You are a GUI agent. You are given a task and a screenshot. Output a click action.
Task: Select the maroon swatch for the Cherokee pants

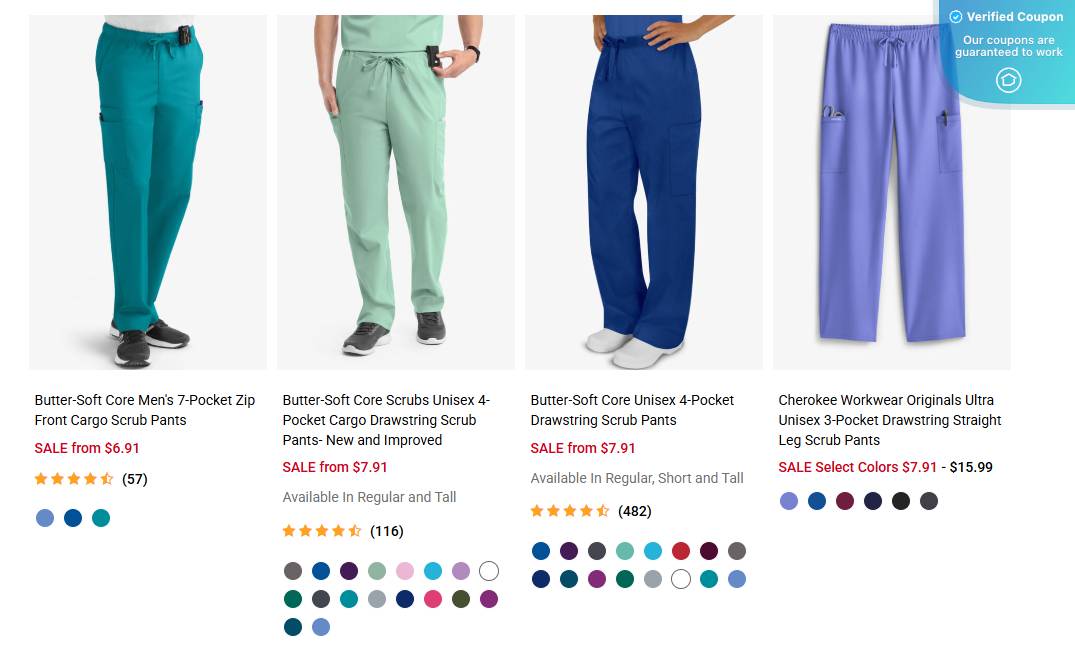click(x=845, y=501)
